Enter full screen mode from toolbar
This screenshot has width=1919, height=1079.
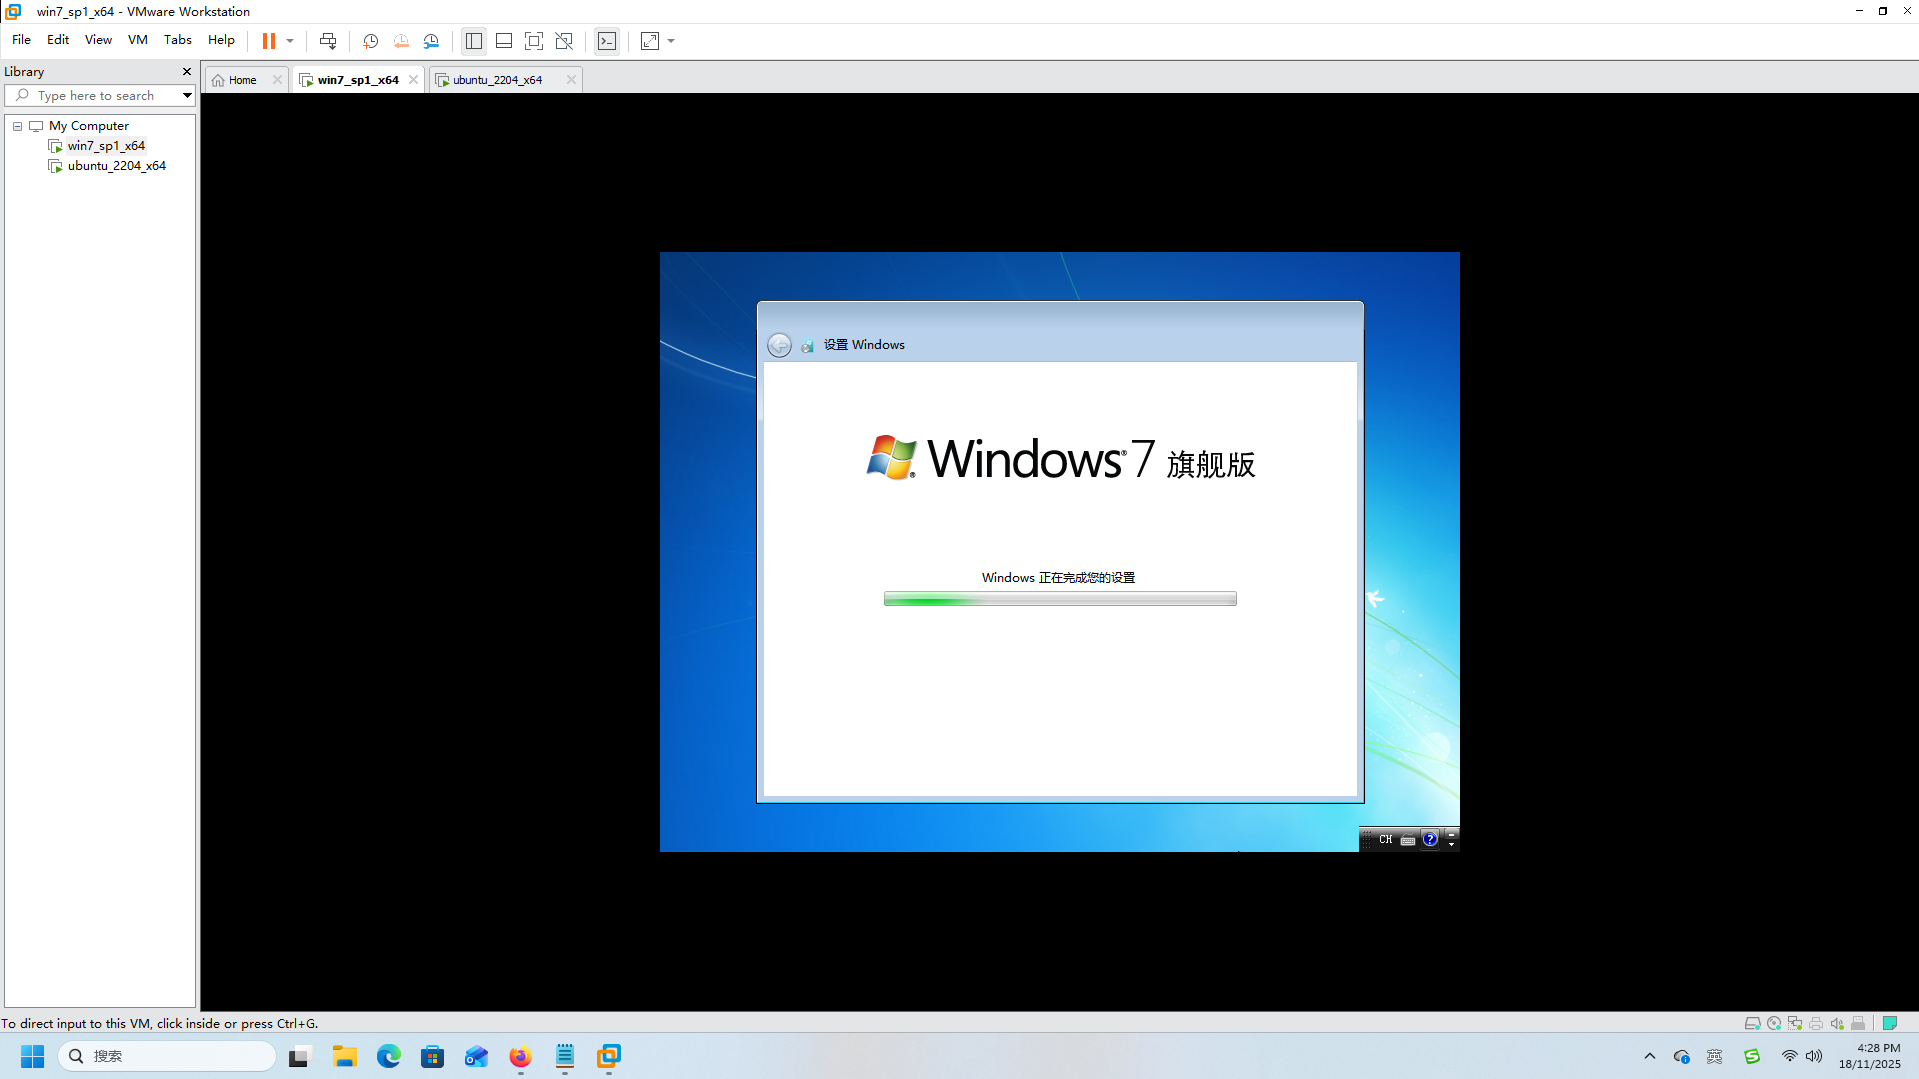click(x=534, y=41)
